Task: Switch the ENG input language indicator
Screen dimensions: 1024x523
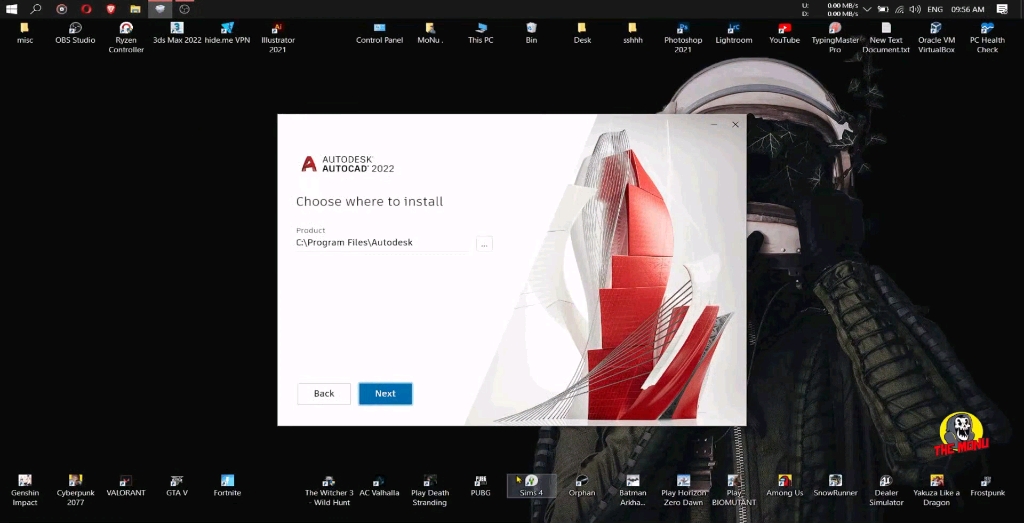Action: (935, 9)
